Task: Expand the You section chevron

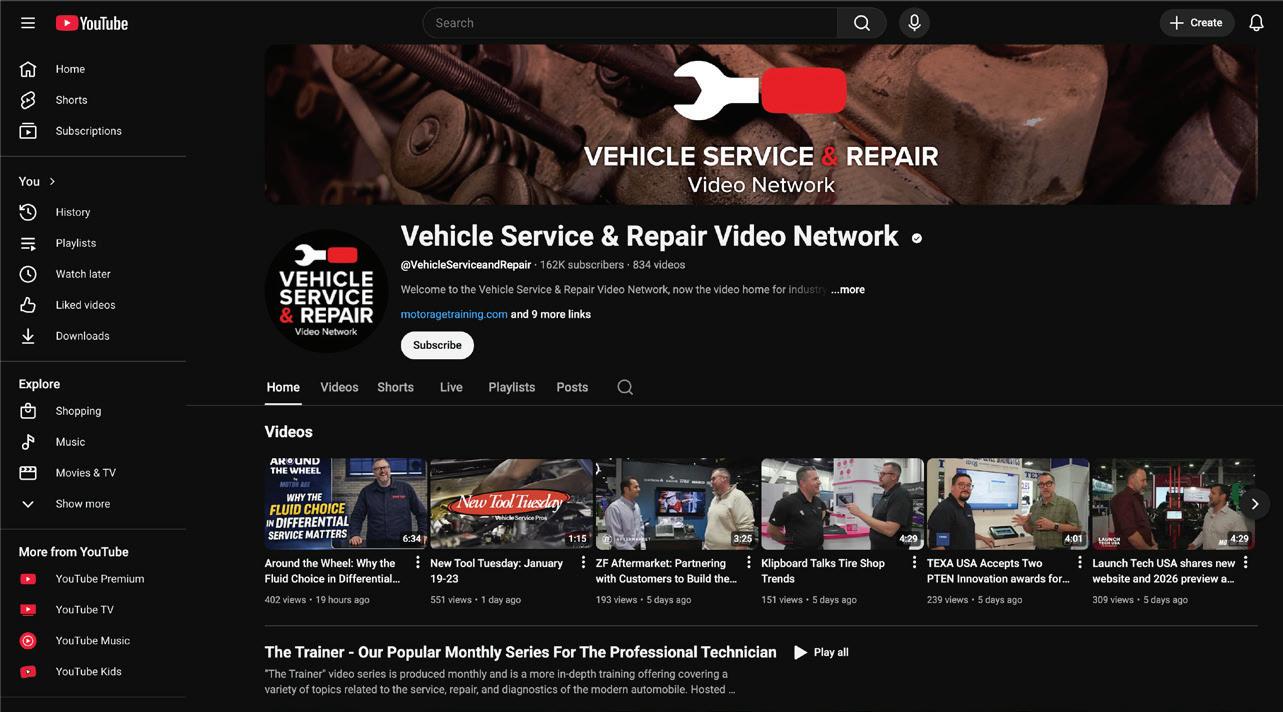Action: [52, 181]
